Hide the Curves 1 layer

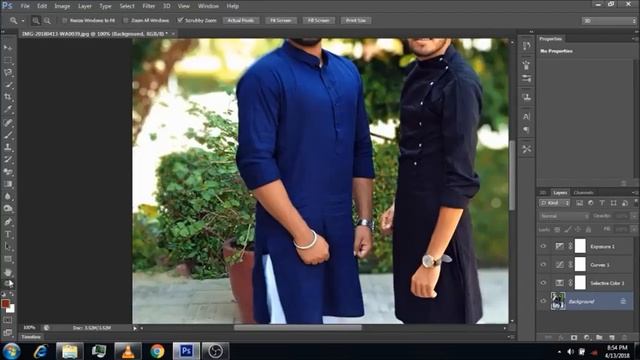[x=543, y=264]
